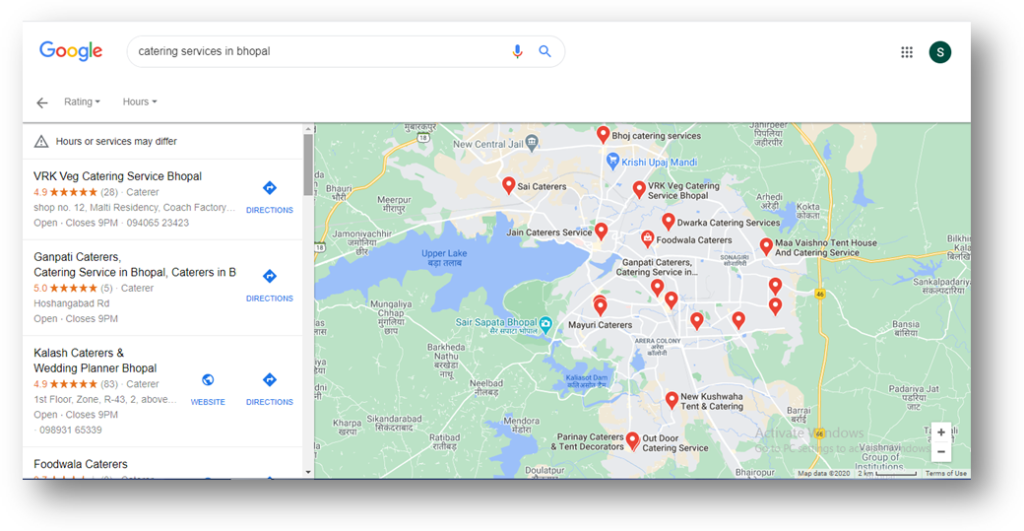Click Mayuri Caterers map pin
This screenshot has width=1024, height=531.
(x=600, y=305)
